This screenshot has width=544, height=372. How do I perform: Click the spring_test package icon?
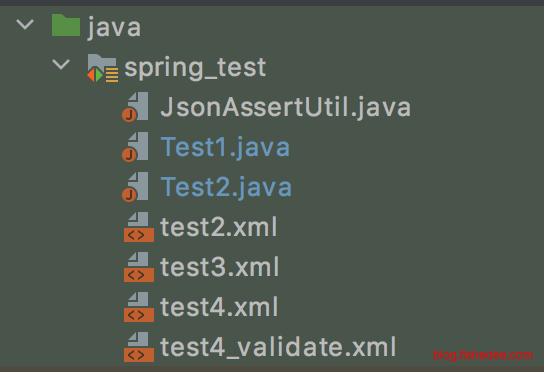103,68
